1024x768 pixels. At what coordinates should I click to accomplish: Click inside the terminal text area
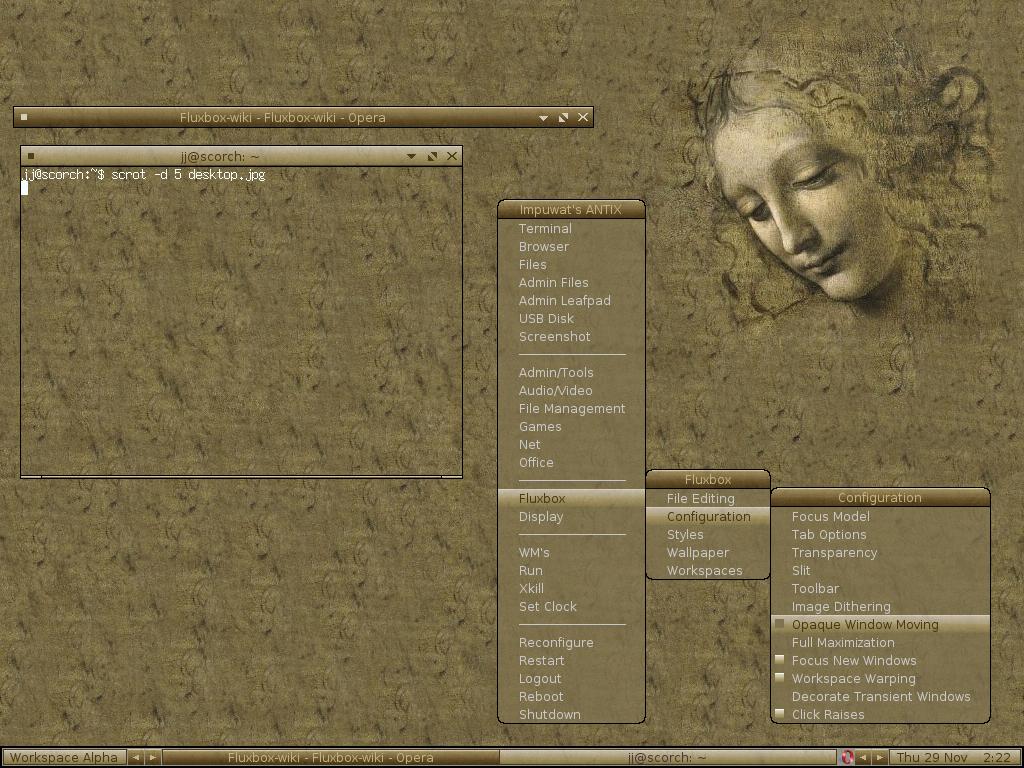pos(242,320)
